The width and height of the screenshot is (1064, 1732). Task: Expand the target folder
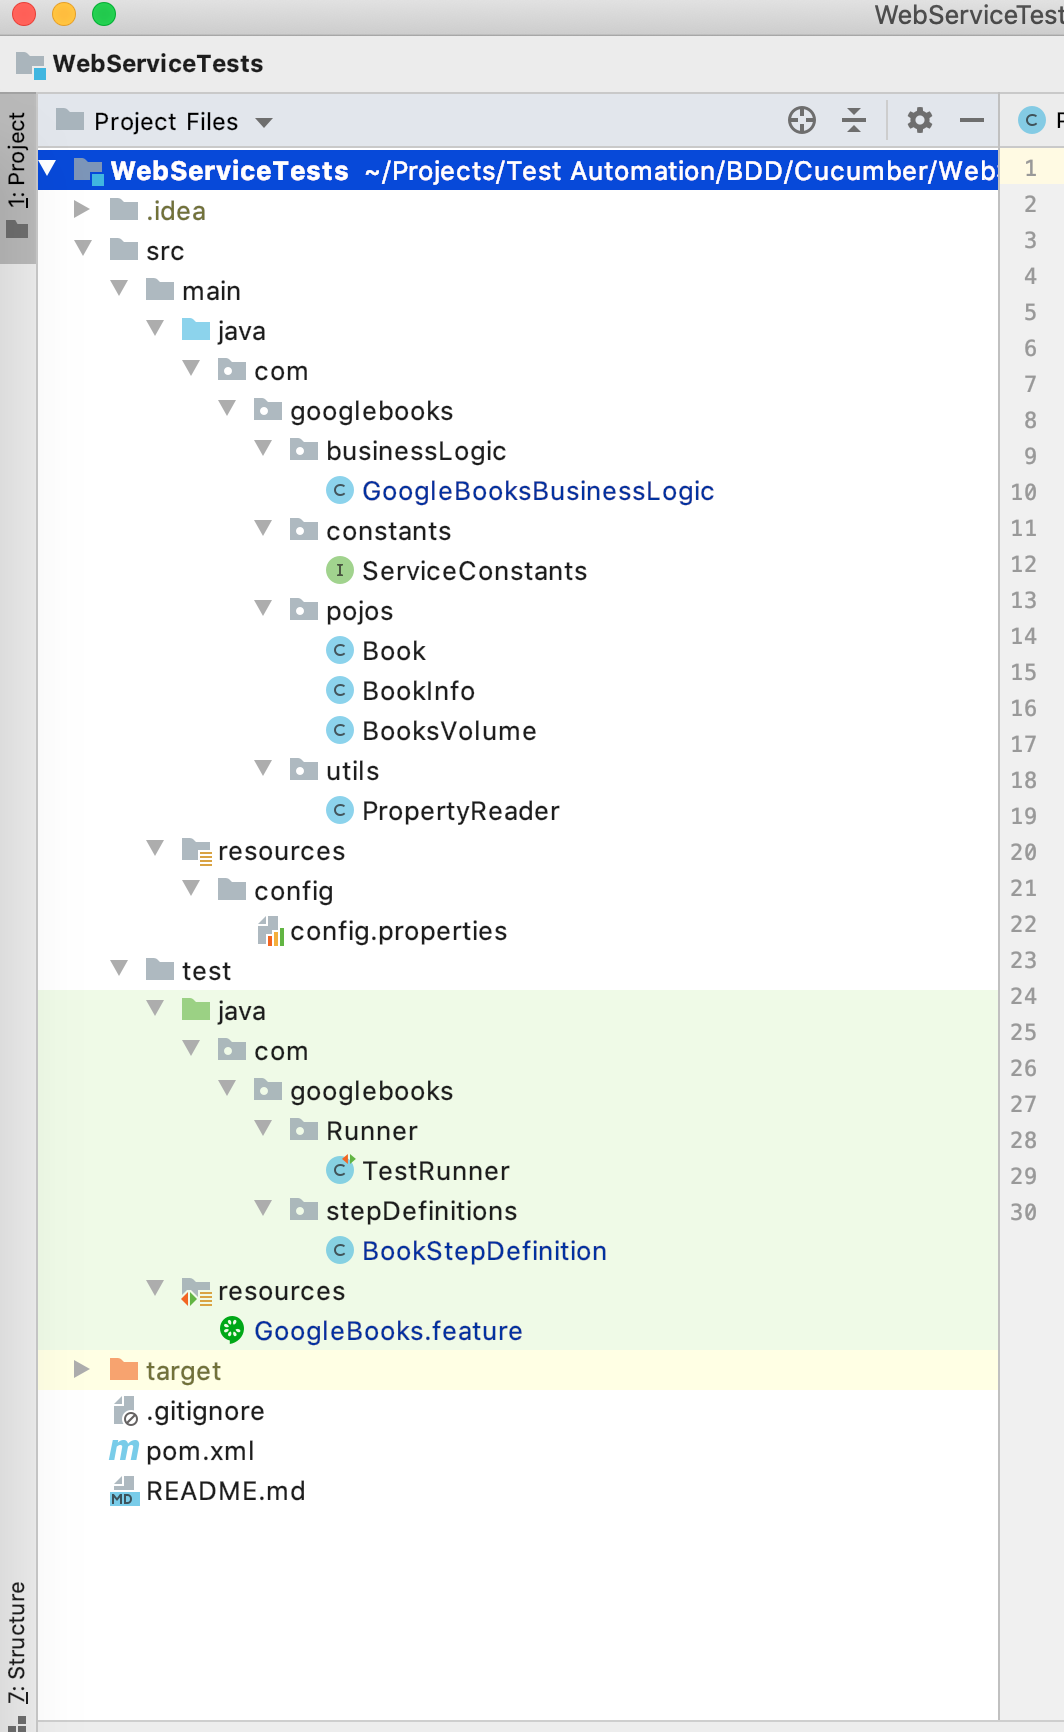(82, 1369)
